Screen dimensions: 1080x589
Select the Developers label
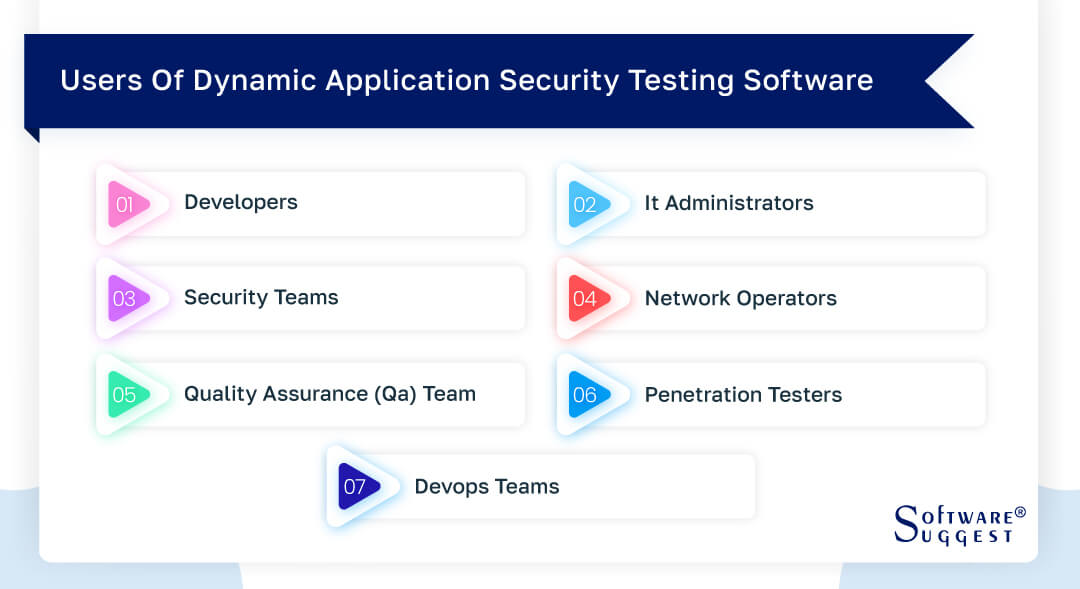coord(240,203)
